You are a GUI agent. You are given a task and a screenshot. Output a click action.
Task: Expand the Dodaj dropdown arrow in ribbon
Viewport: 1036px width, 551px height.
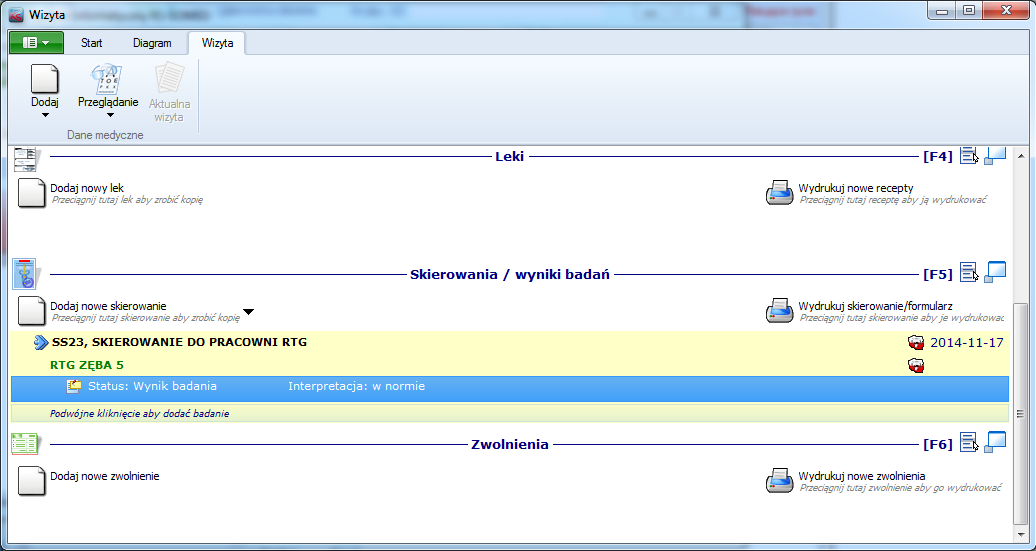click(x=45, y=115)
